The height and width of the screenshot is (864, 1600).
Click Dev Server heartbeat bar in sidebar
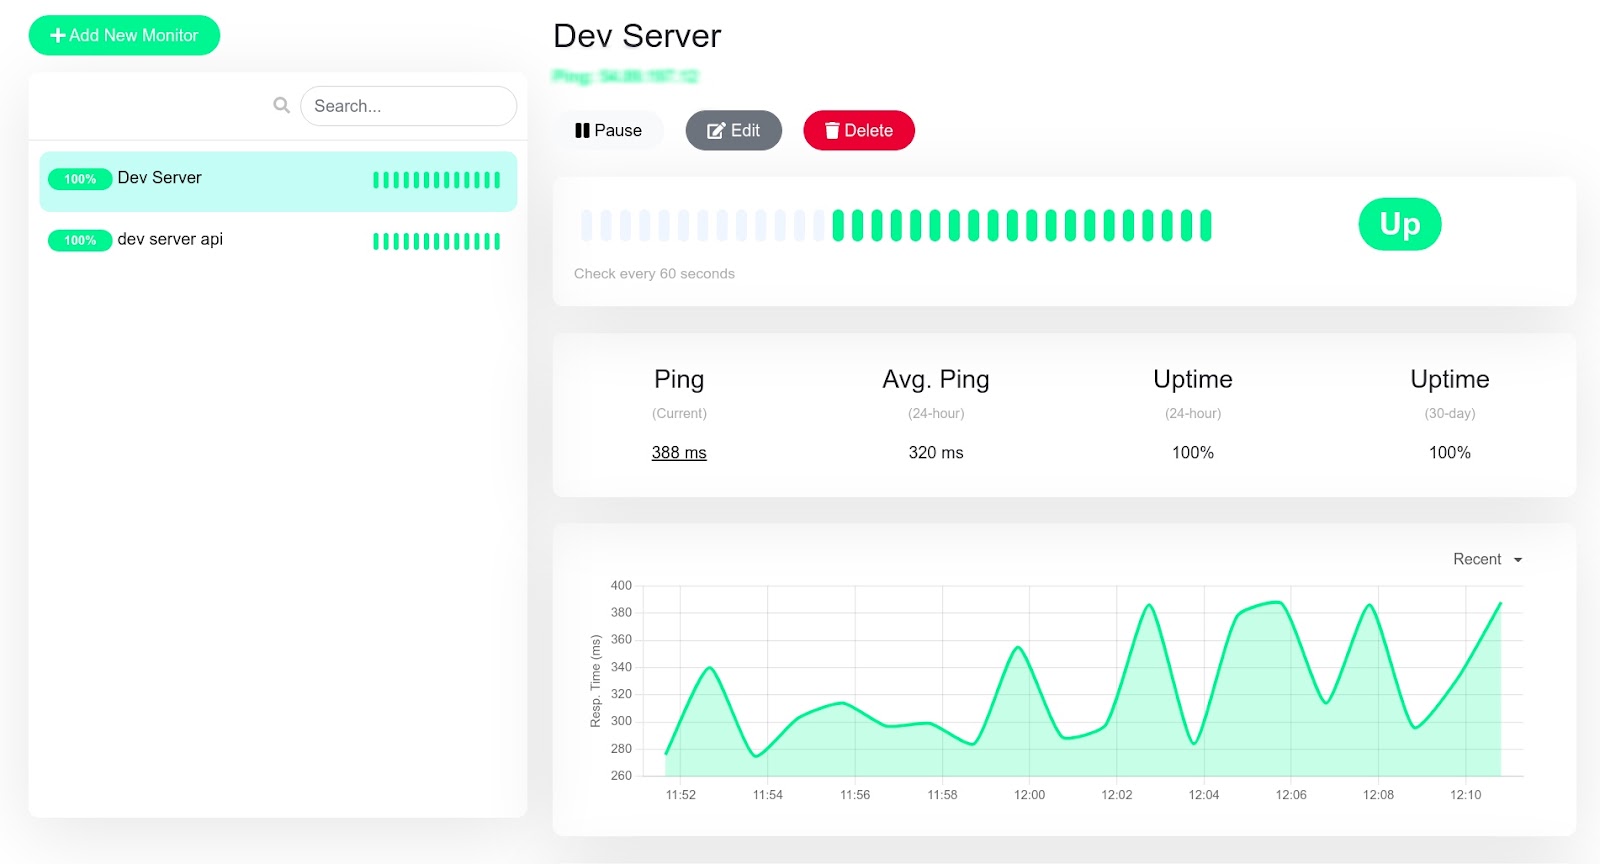click(436, 180)
